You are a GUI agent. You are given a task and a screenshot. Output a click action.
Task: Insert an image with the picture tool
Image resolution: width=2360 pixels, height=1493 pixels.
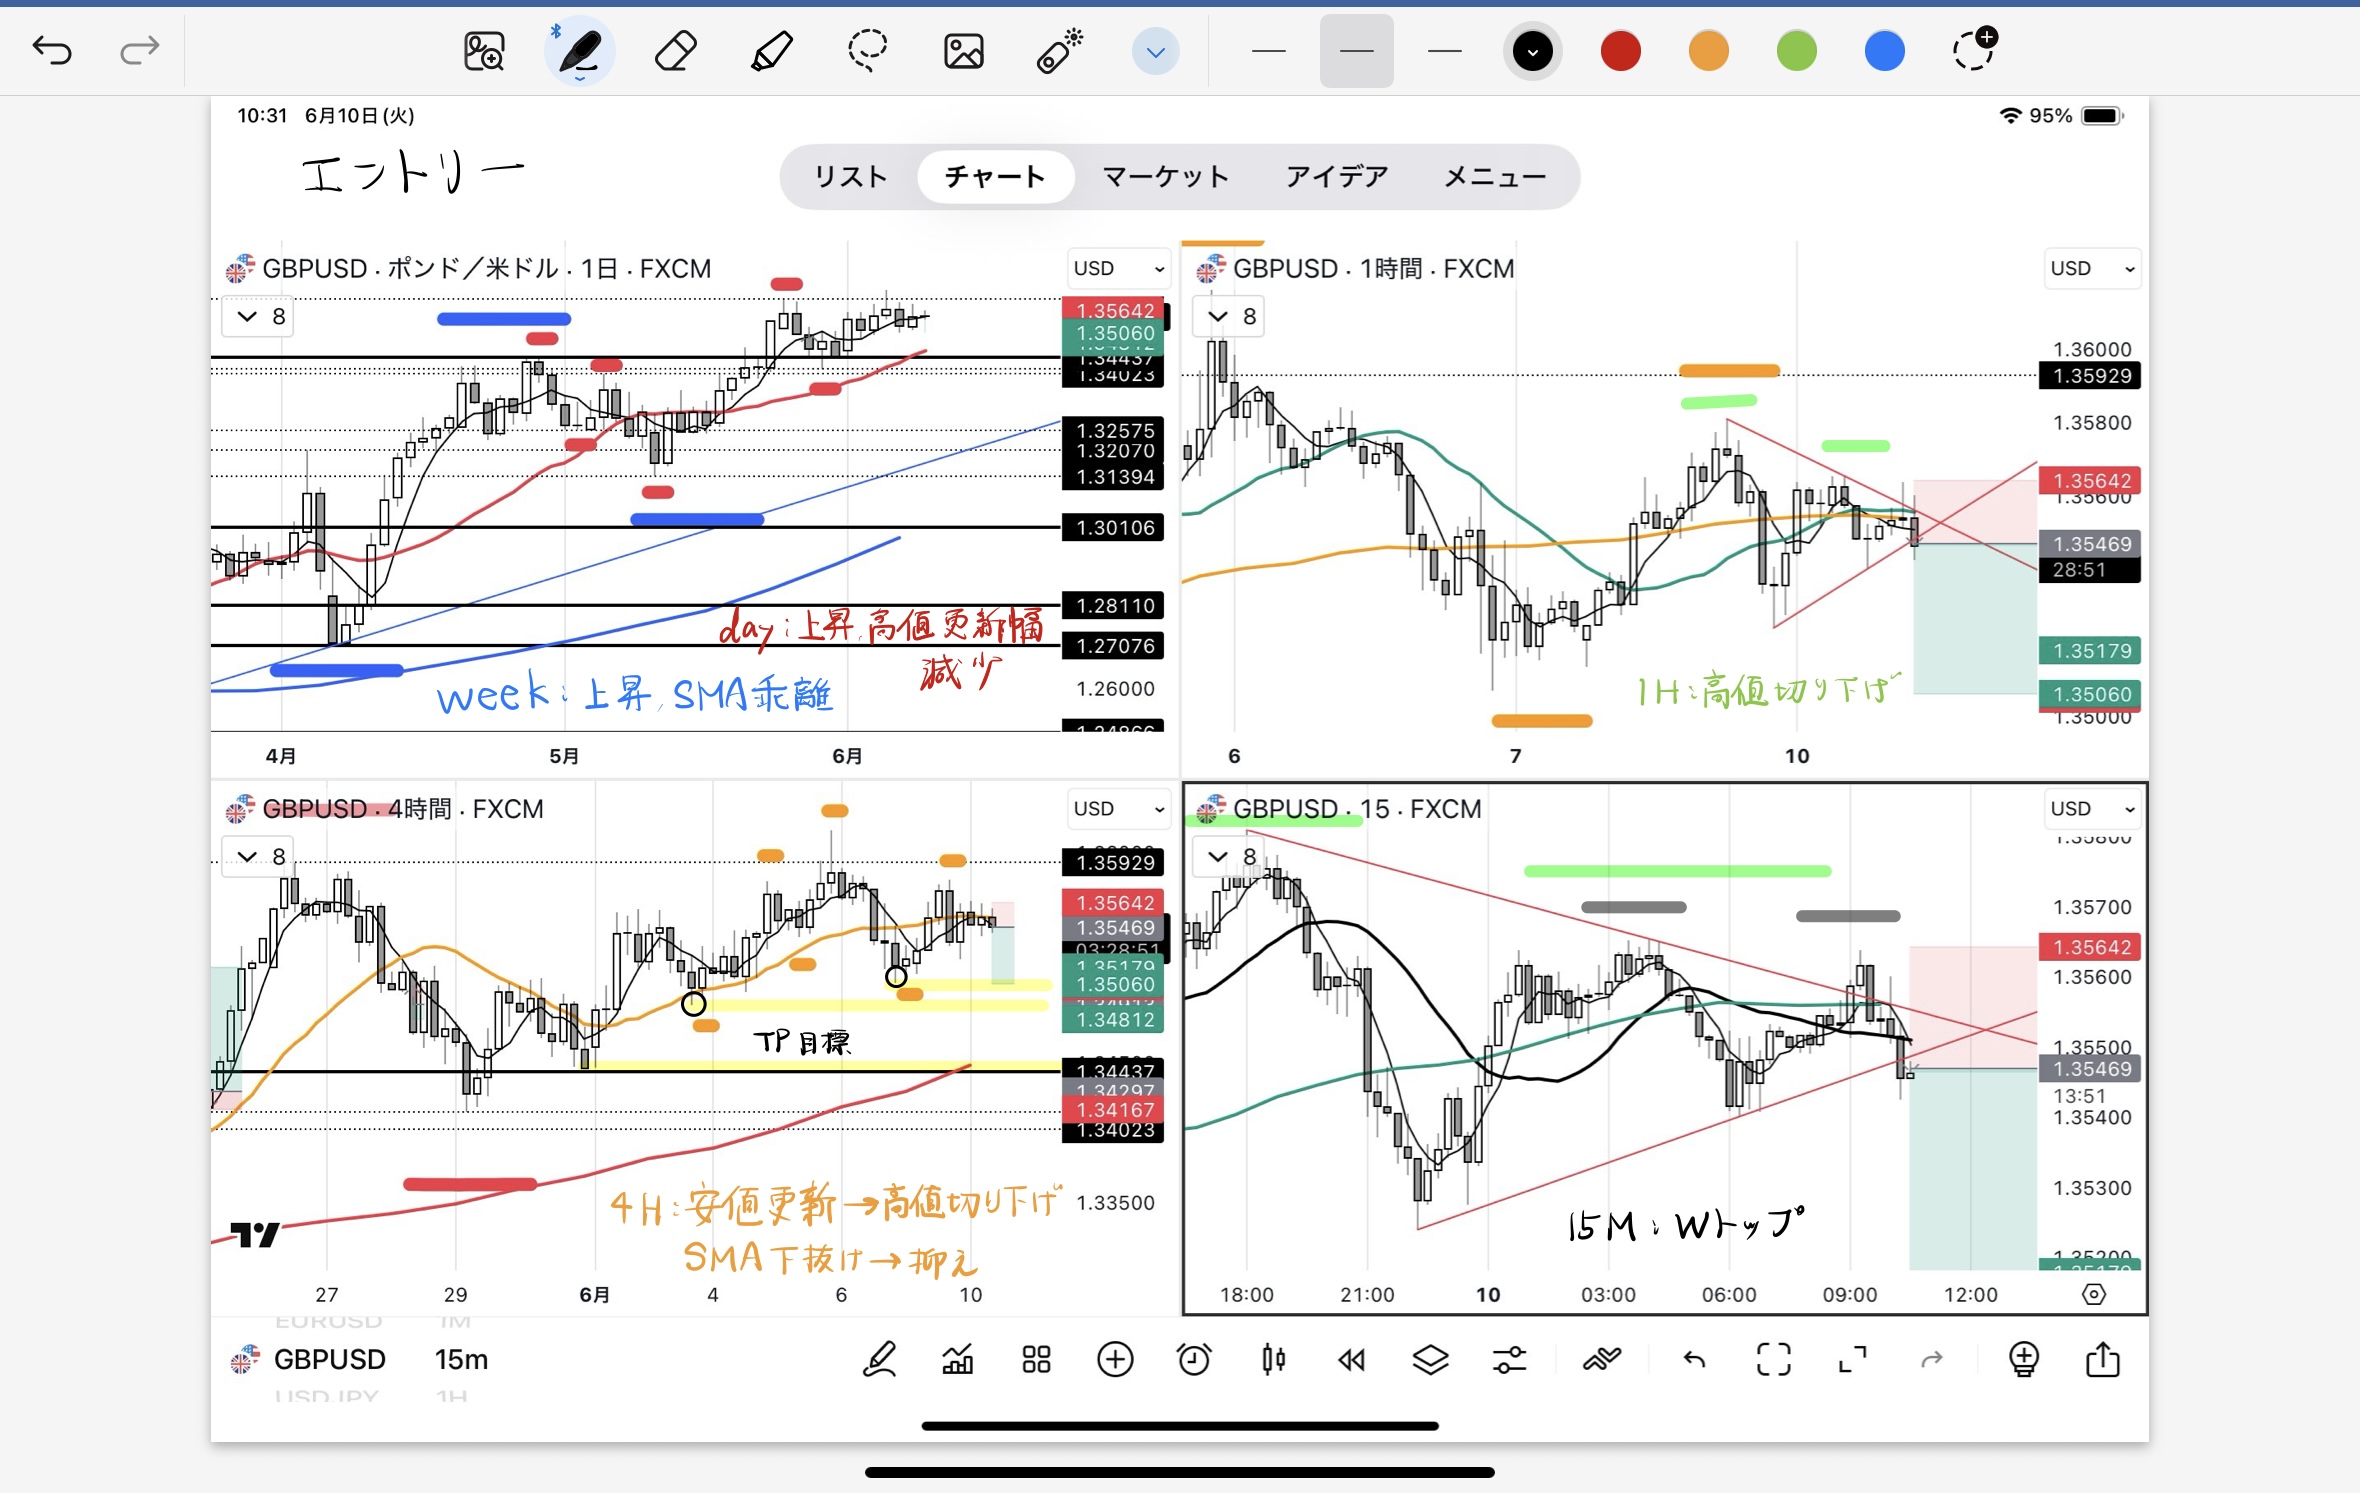coord(964,51)
